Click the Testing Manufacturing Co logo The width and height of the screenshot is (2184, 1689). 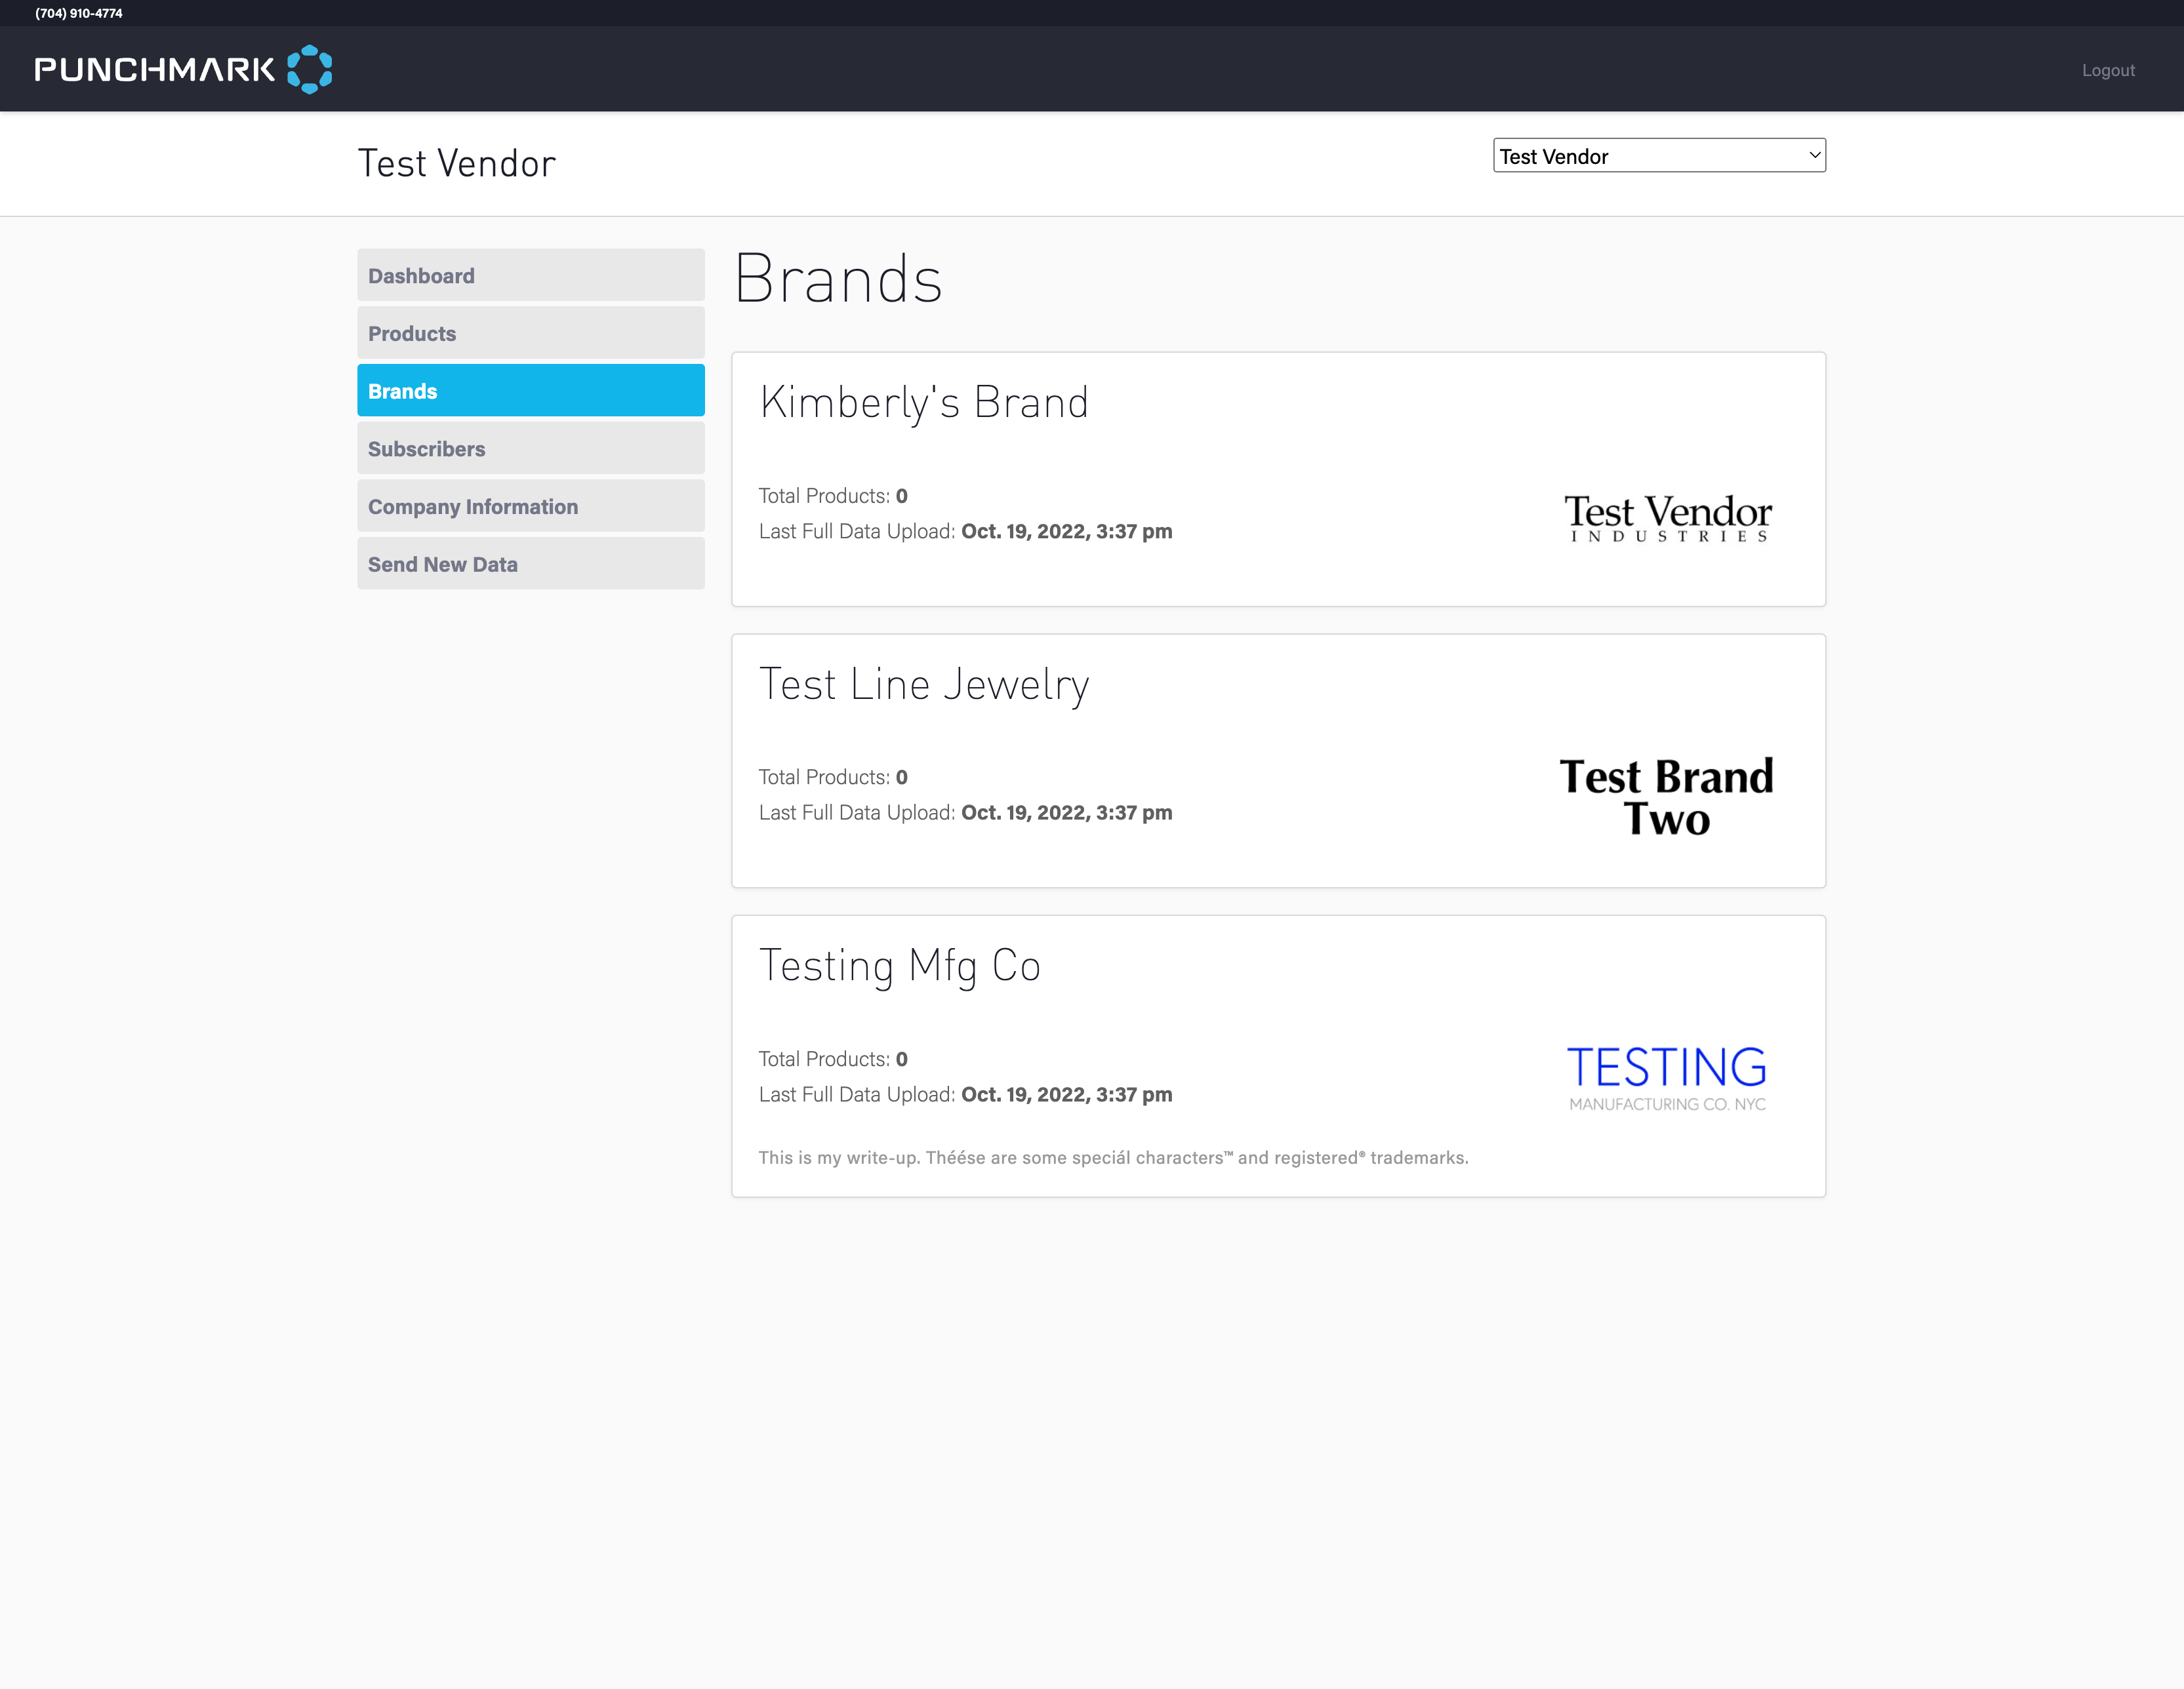click(1666, 1077)
